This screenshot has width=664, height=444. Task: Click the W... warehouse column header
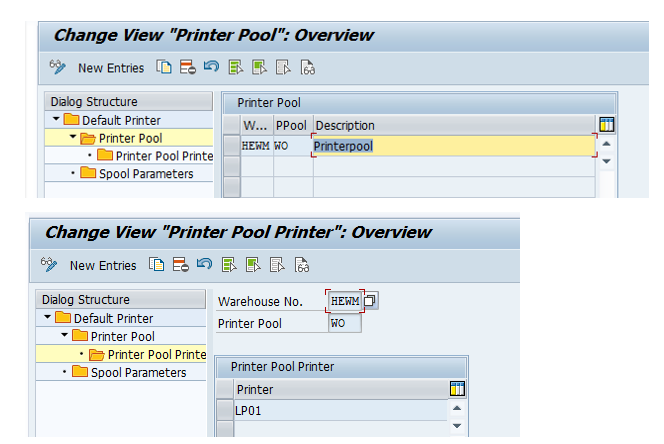pos(257,125)
